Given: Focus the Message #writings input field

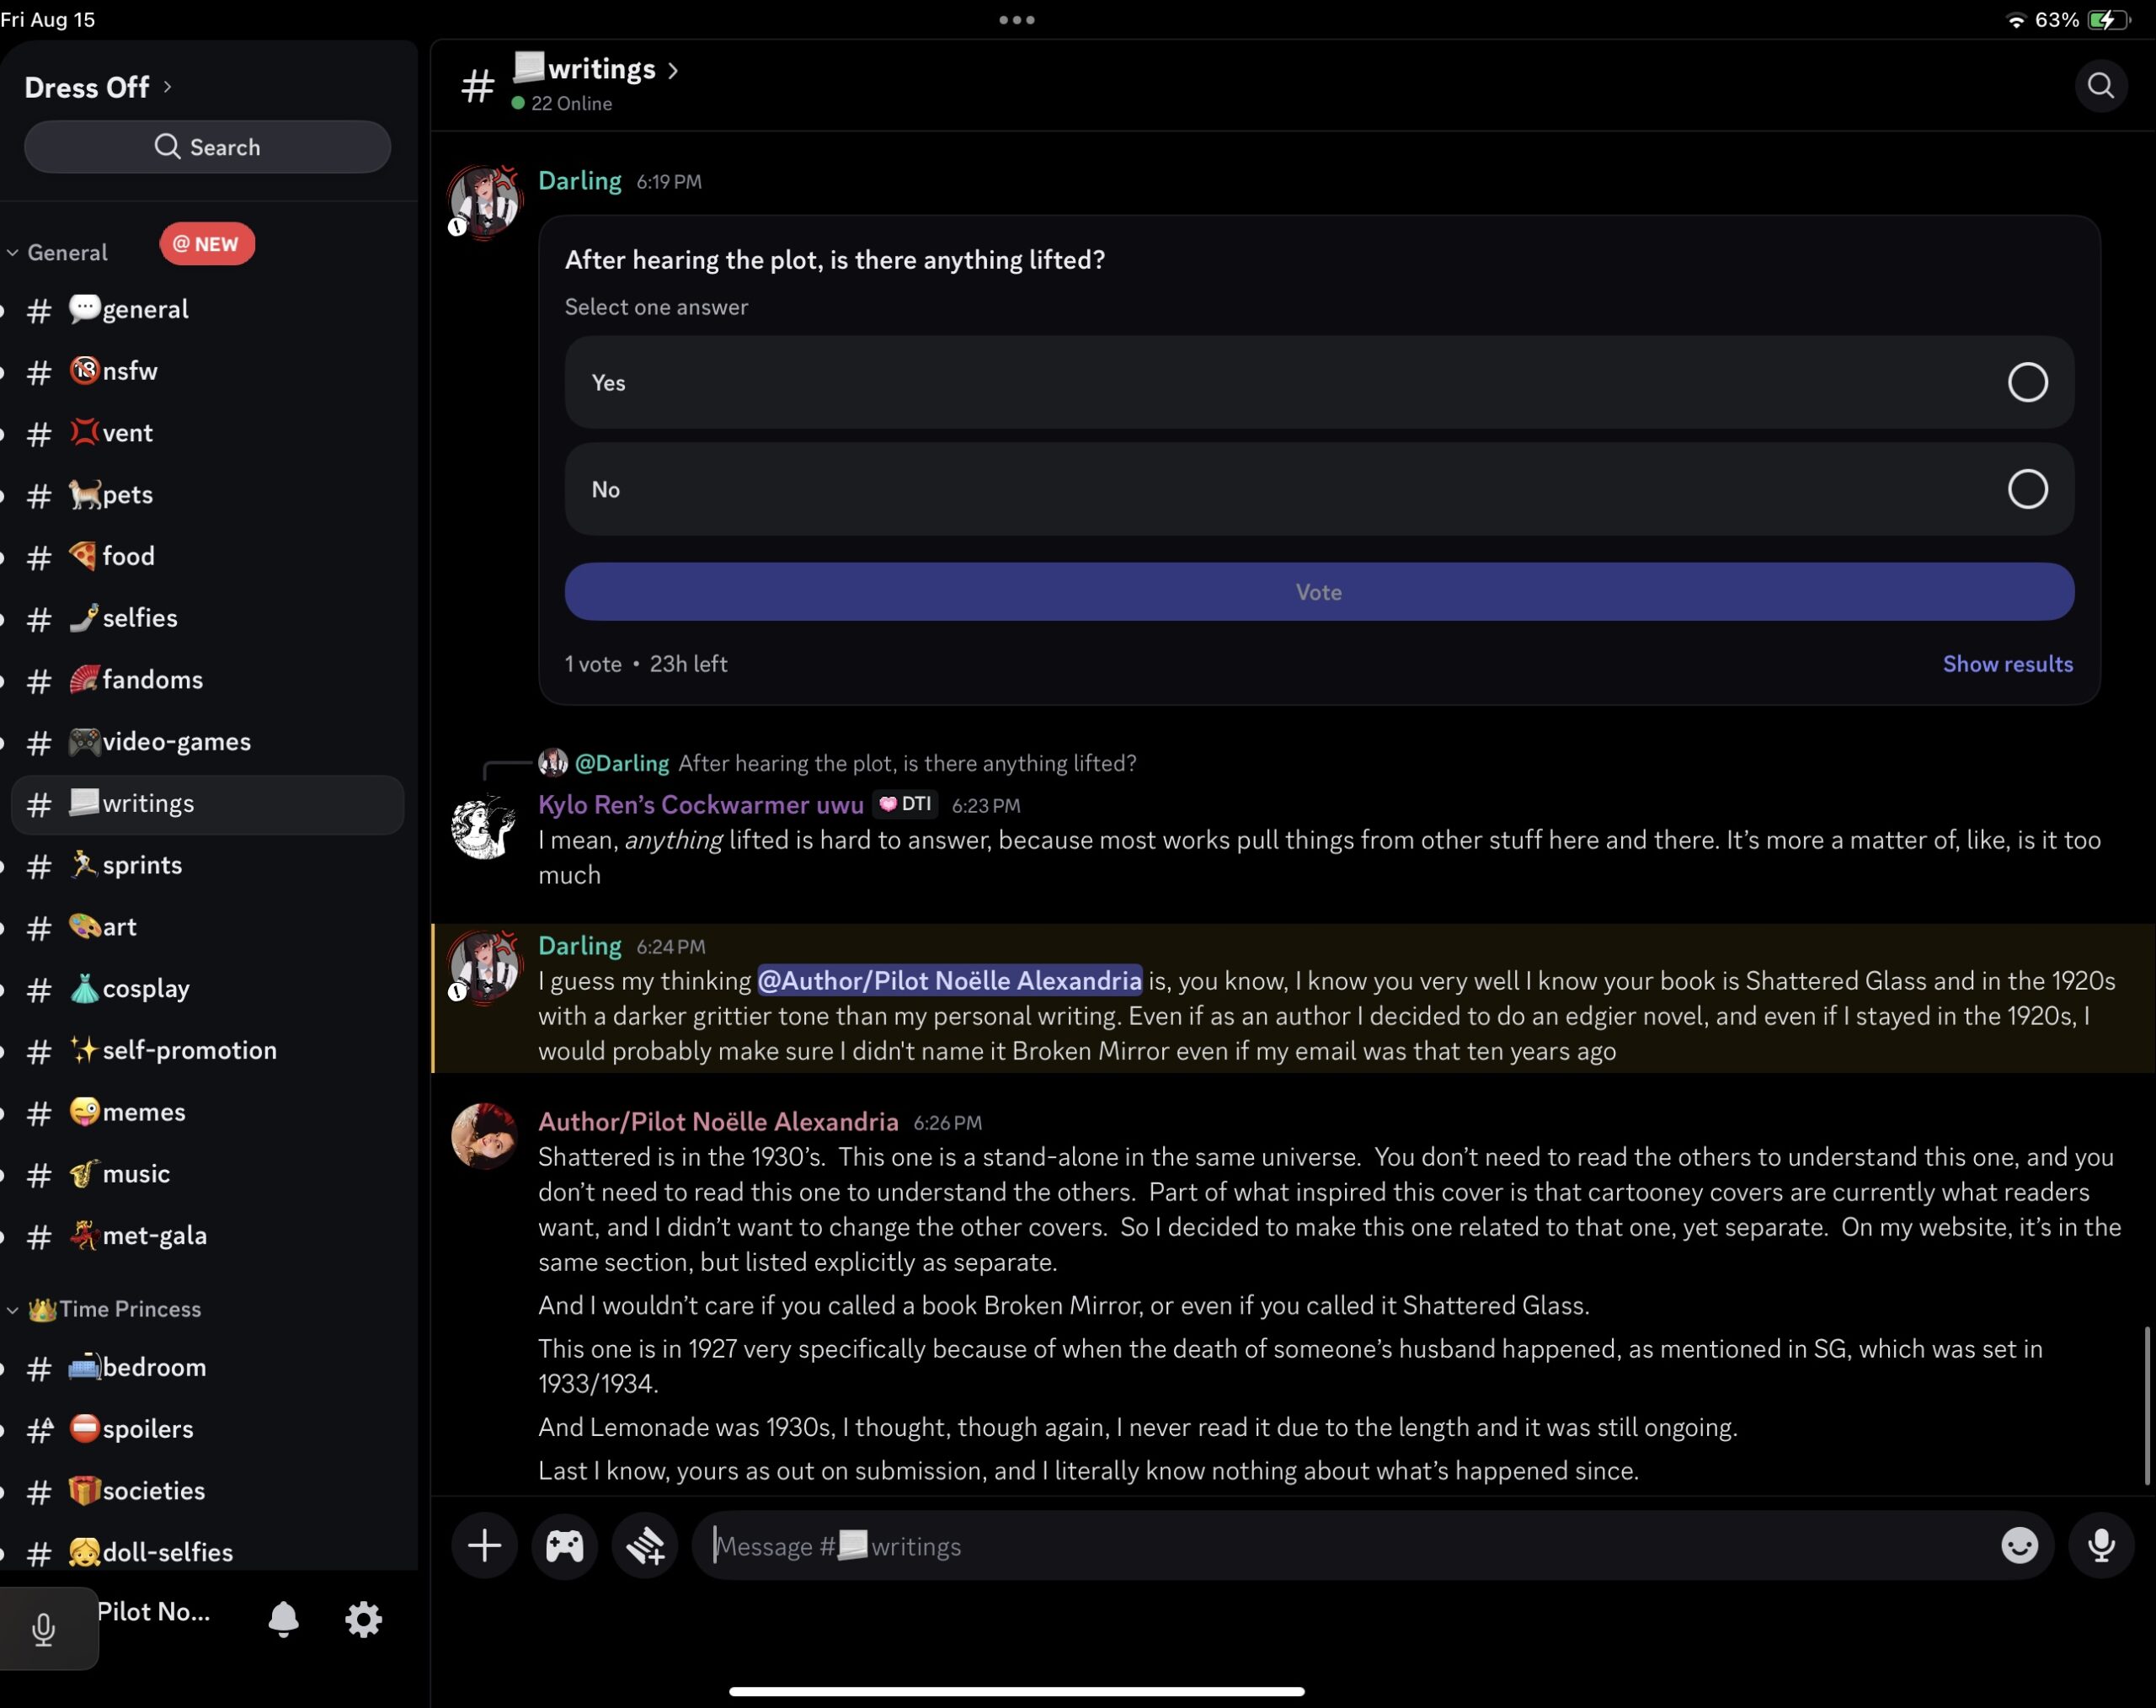Looking at the screenshot, I should coord(1340,1545).
